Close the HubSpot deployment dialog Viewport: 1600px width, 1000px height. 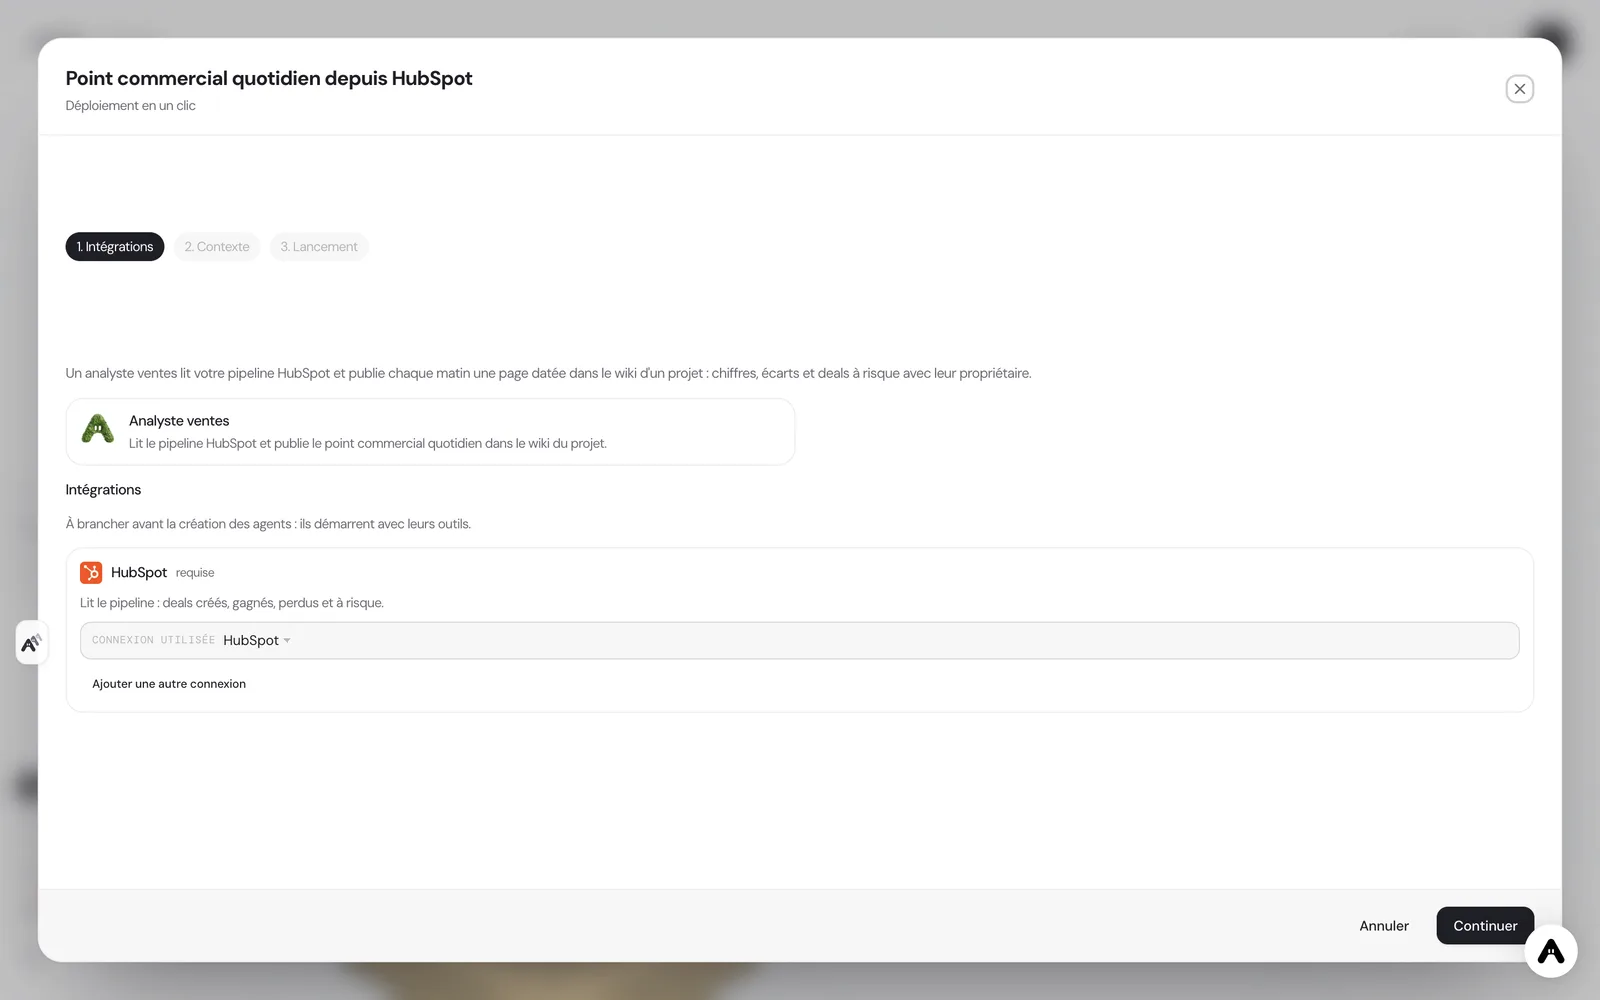pyautogui.click(x=1519, y=89)
